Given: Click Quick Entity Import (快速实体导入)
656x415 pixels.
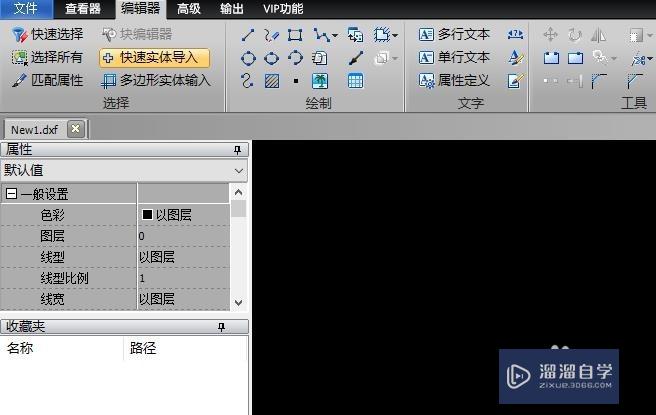Looking at the screenshot, I should pyautogui.click(x=154, y=58).
